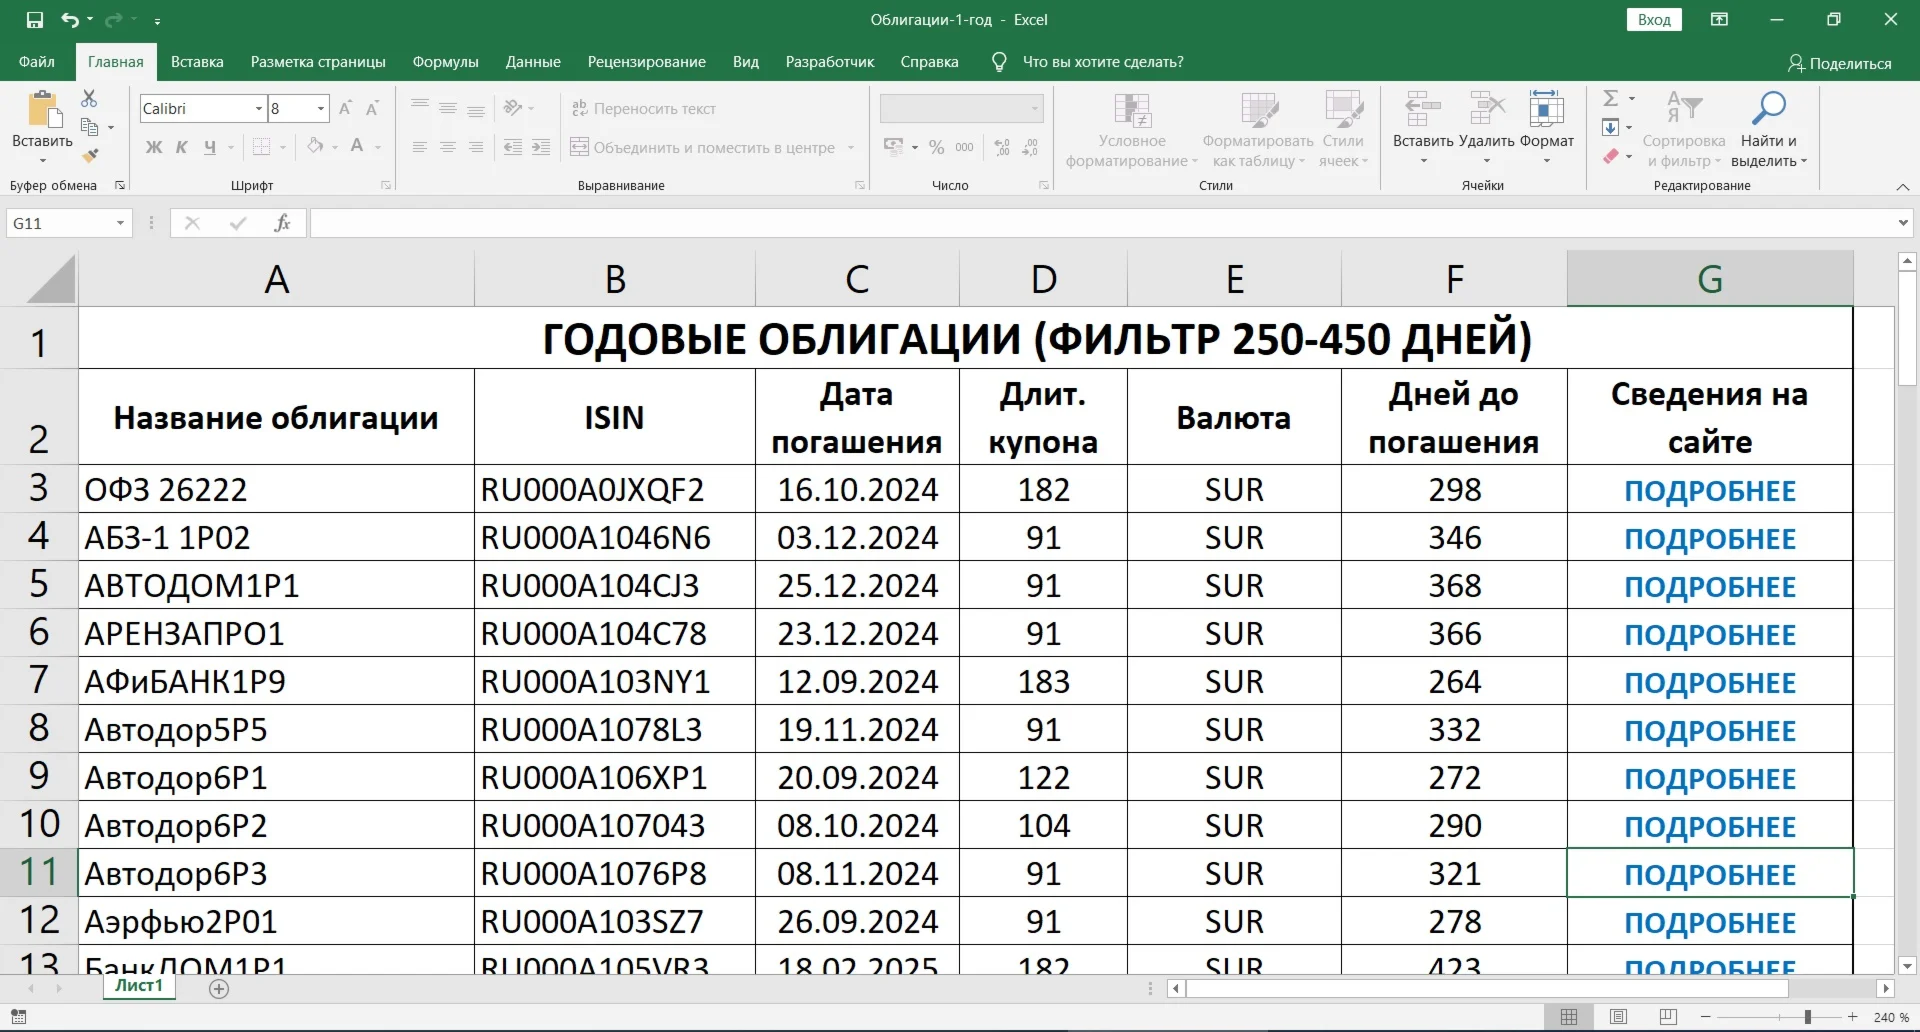Switch to the Данные ribbon tab
Viewport: 1920px width, 1032px height.
[x=533, y=61]
